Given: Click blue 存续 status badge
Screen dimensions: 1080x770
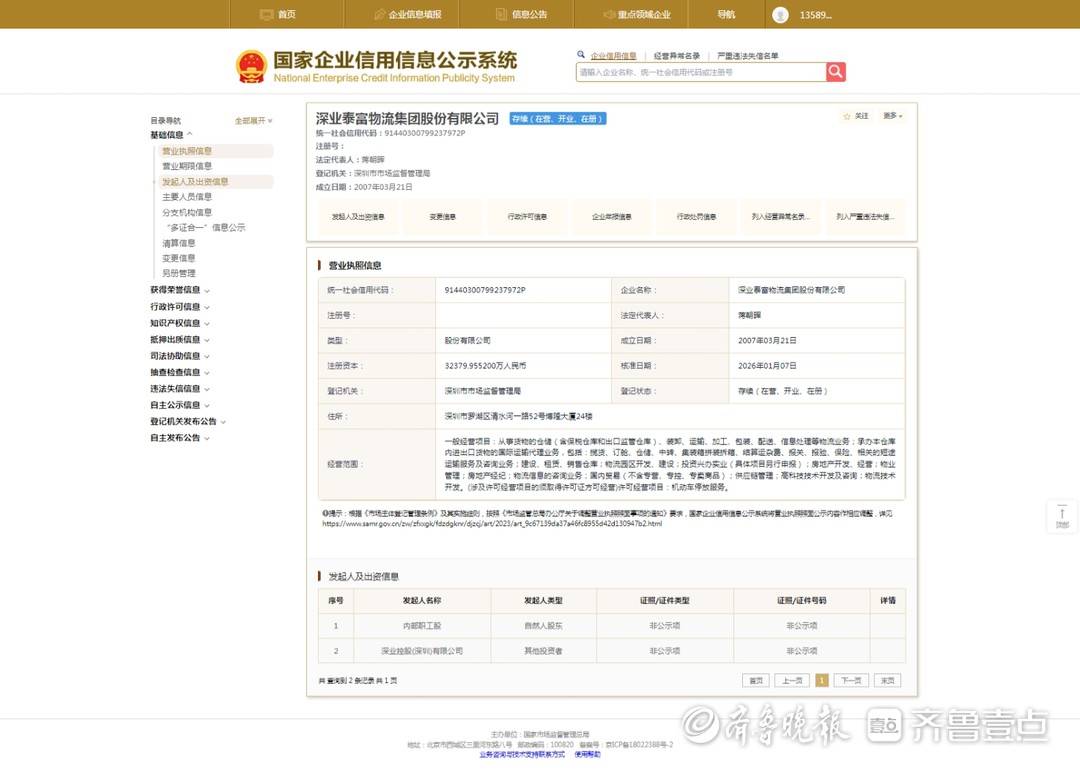Looking at the screenshot, I should [x=558, y=118].
